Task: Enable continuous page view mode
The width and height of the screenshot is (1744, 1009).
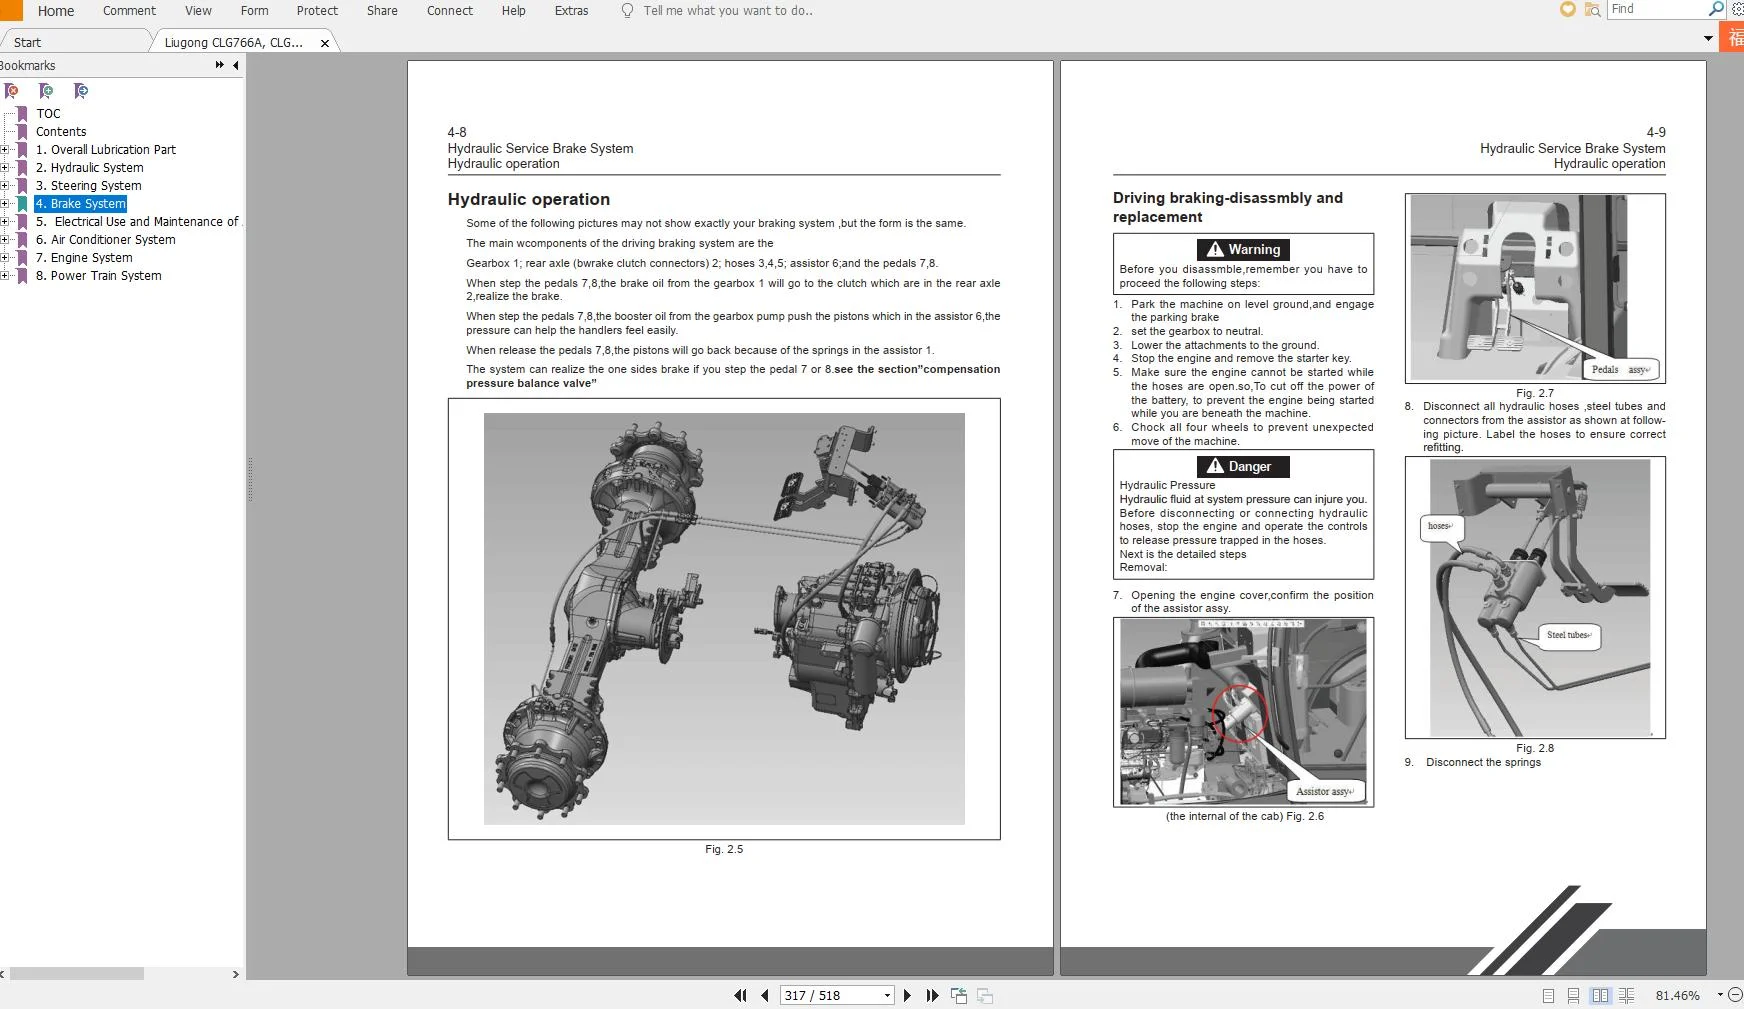Action: pos(1573,995)
